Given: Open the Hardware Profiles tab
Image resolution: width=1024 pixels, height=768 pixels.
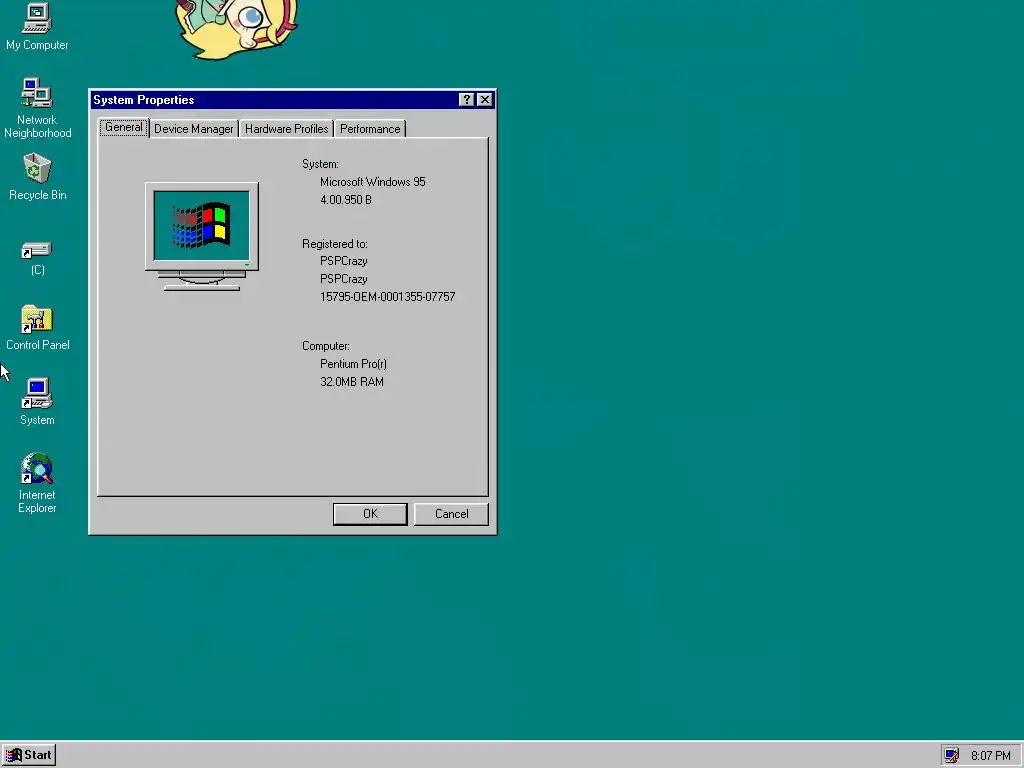Looking at the screenshot, I should tap(286, 129).
